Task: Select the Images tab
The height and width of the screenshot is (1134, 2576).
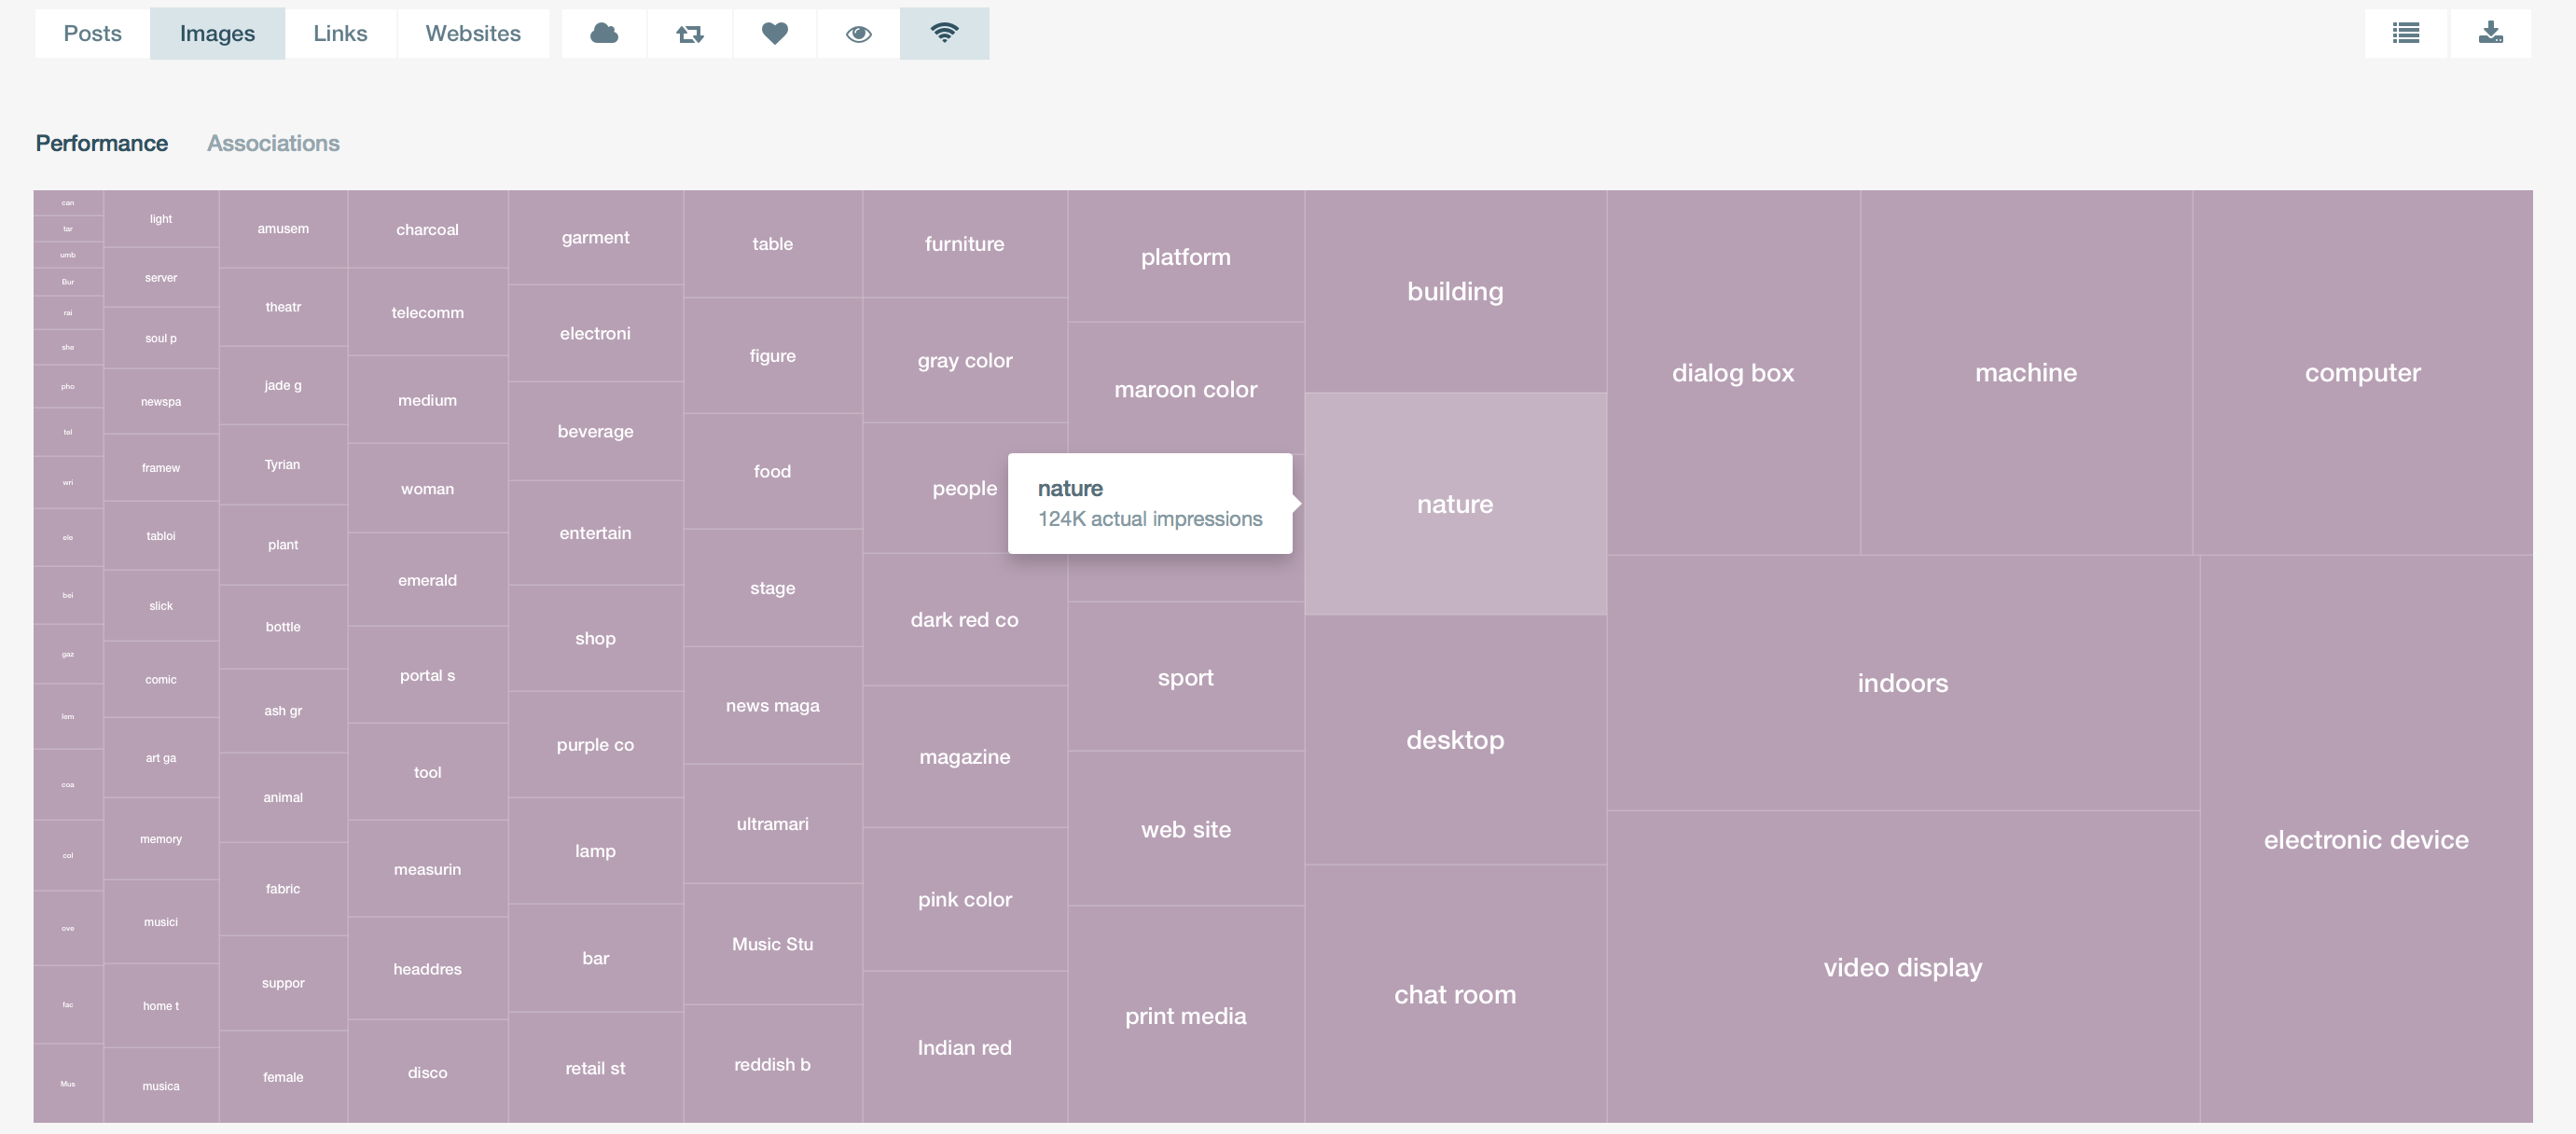Action: [x=217, y=34]
